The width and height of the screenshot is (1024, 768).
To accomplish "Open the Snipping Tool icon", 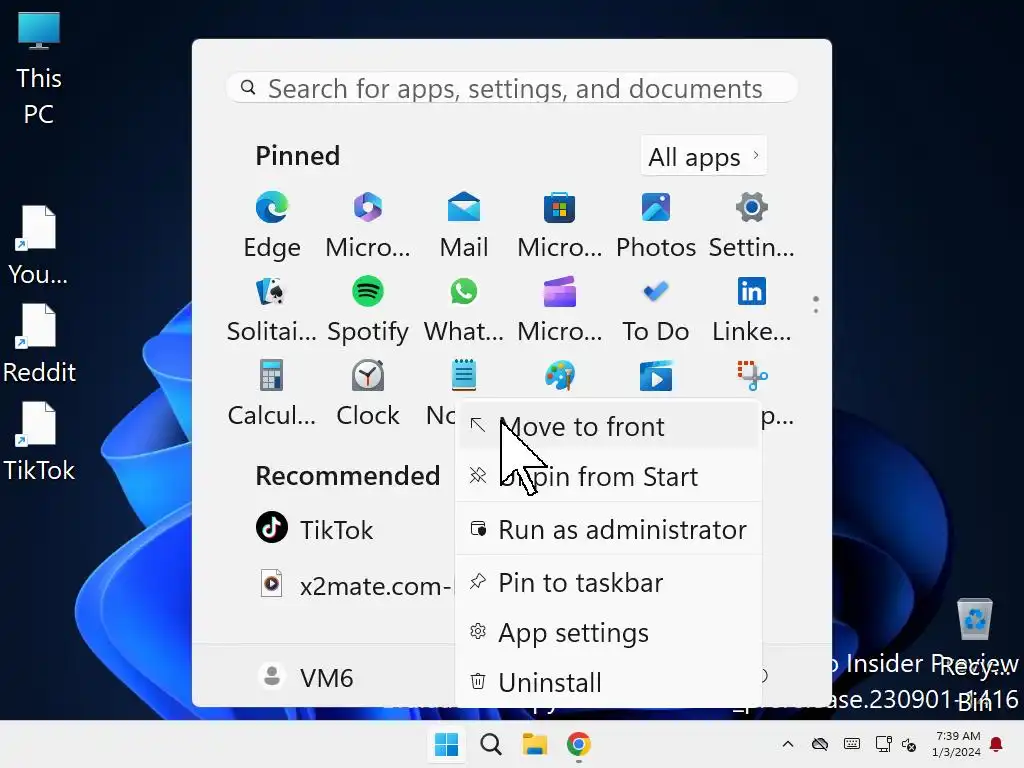I will (x=752, y=376).
